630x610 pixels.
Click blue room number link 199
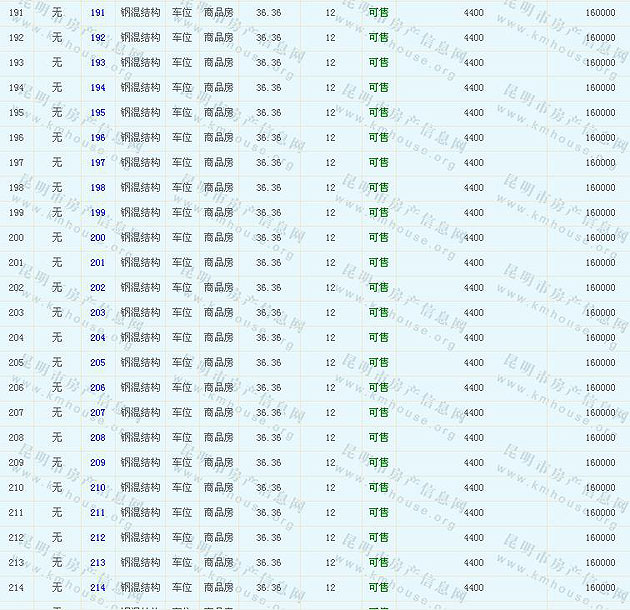coord(97,213)
